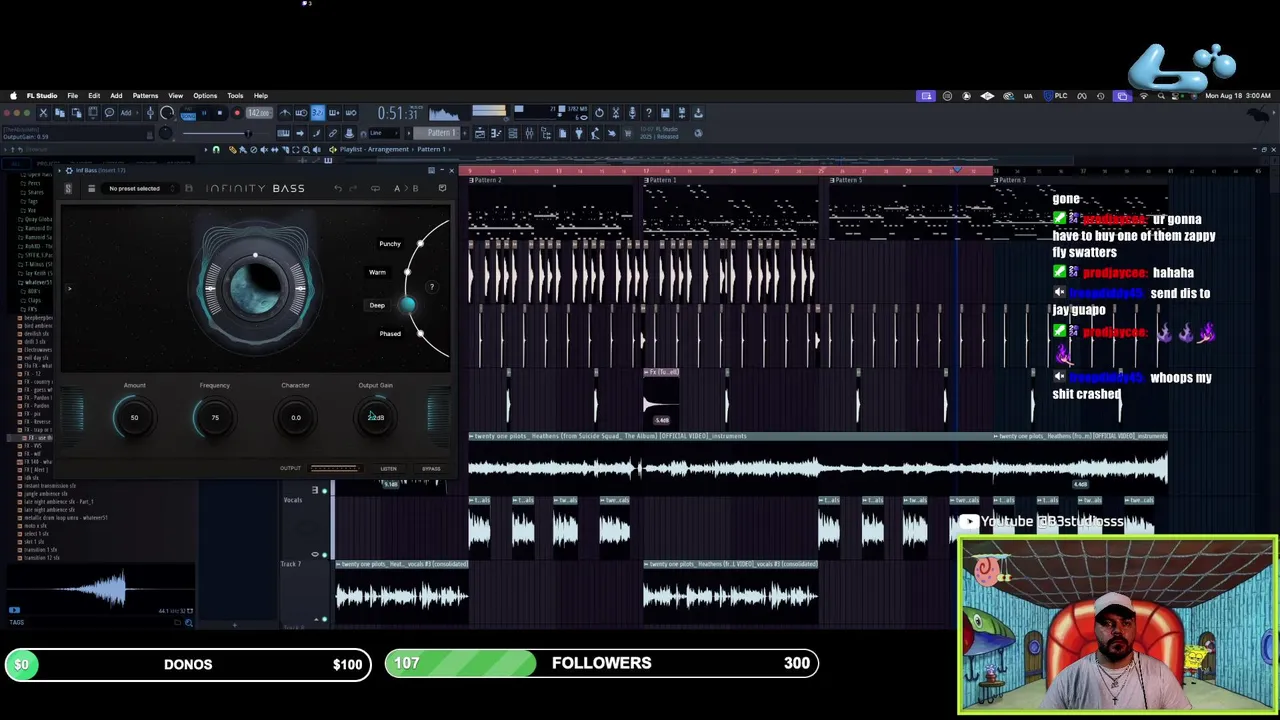
Task: Toggle the BYPASS button
Action: pyautogui.click(x=431, y=468)
